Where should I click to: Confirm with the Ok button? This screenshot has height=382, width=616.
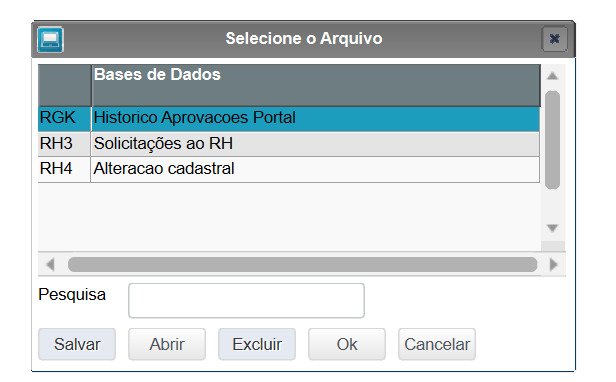click(x=347, y=344)
